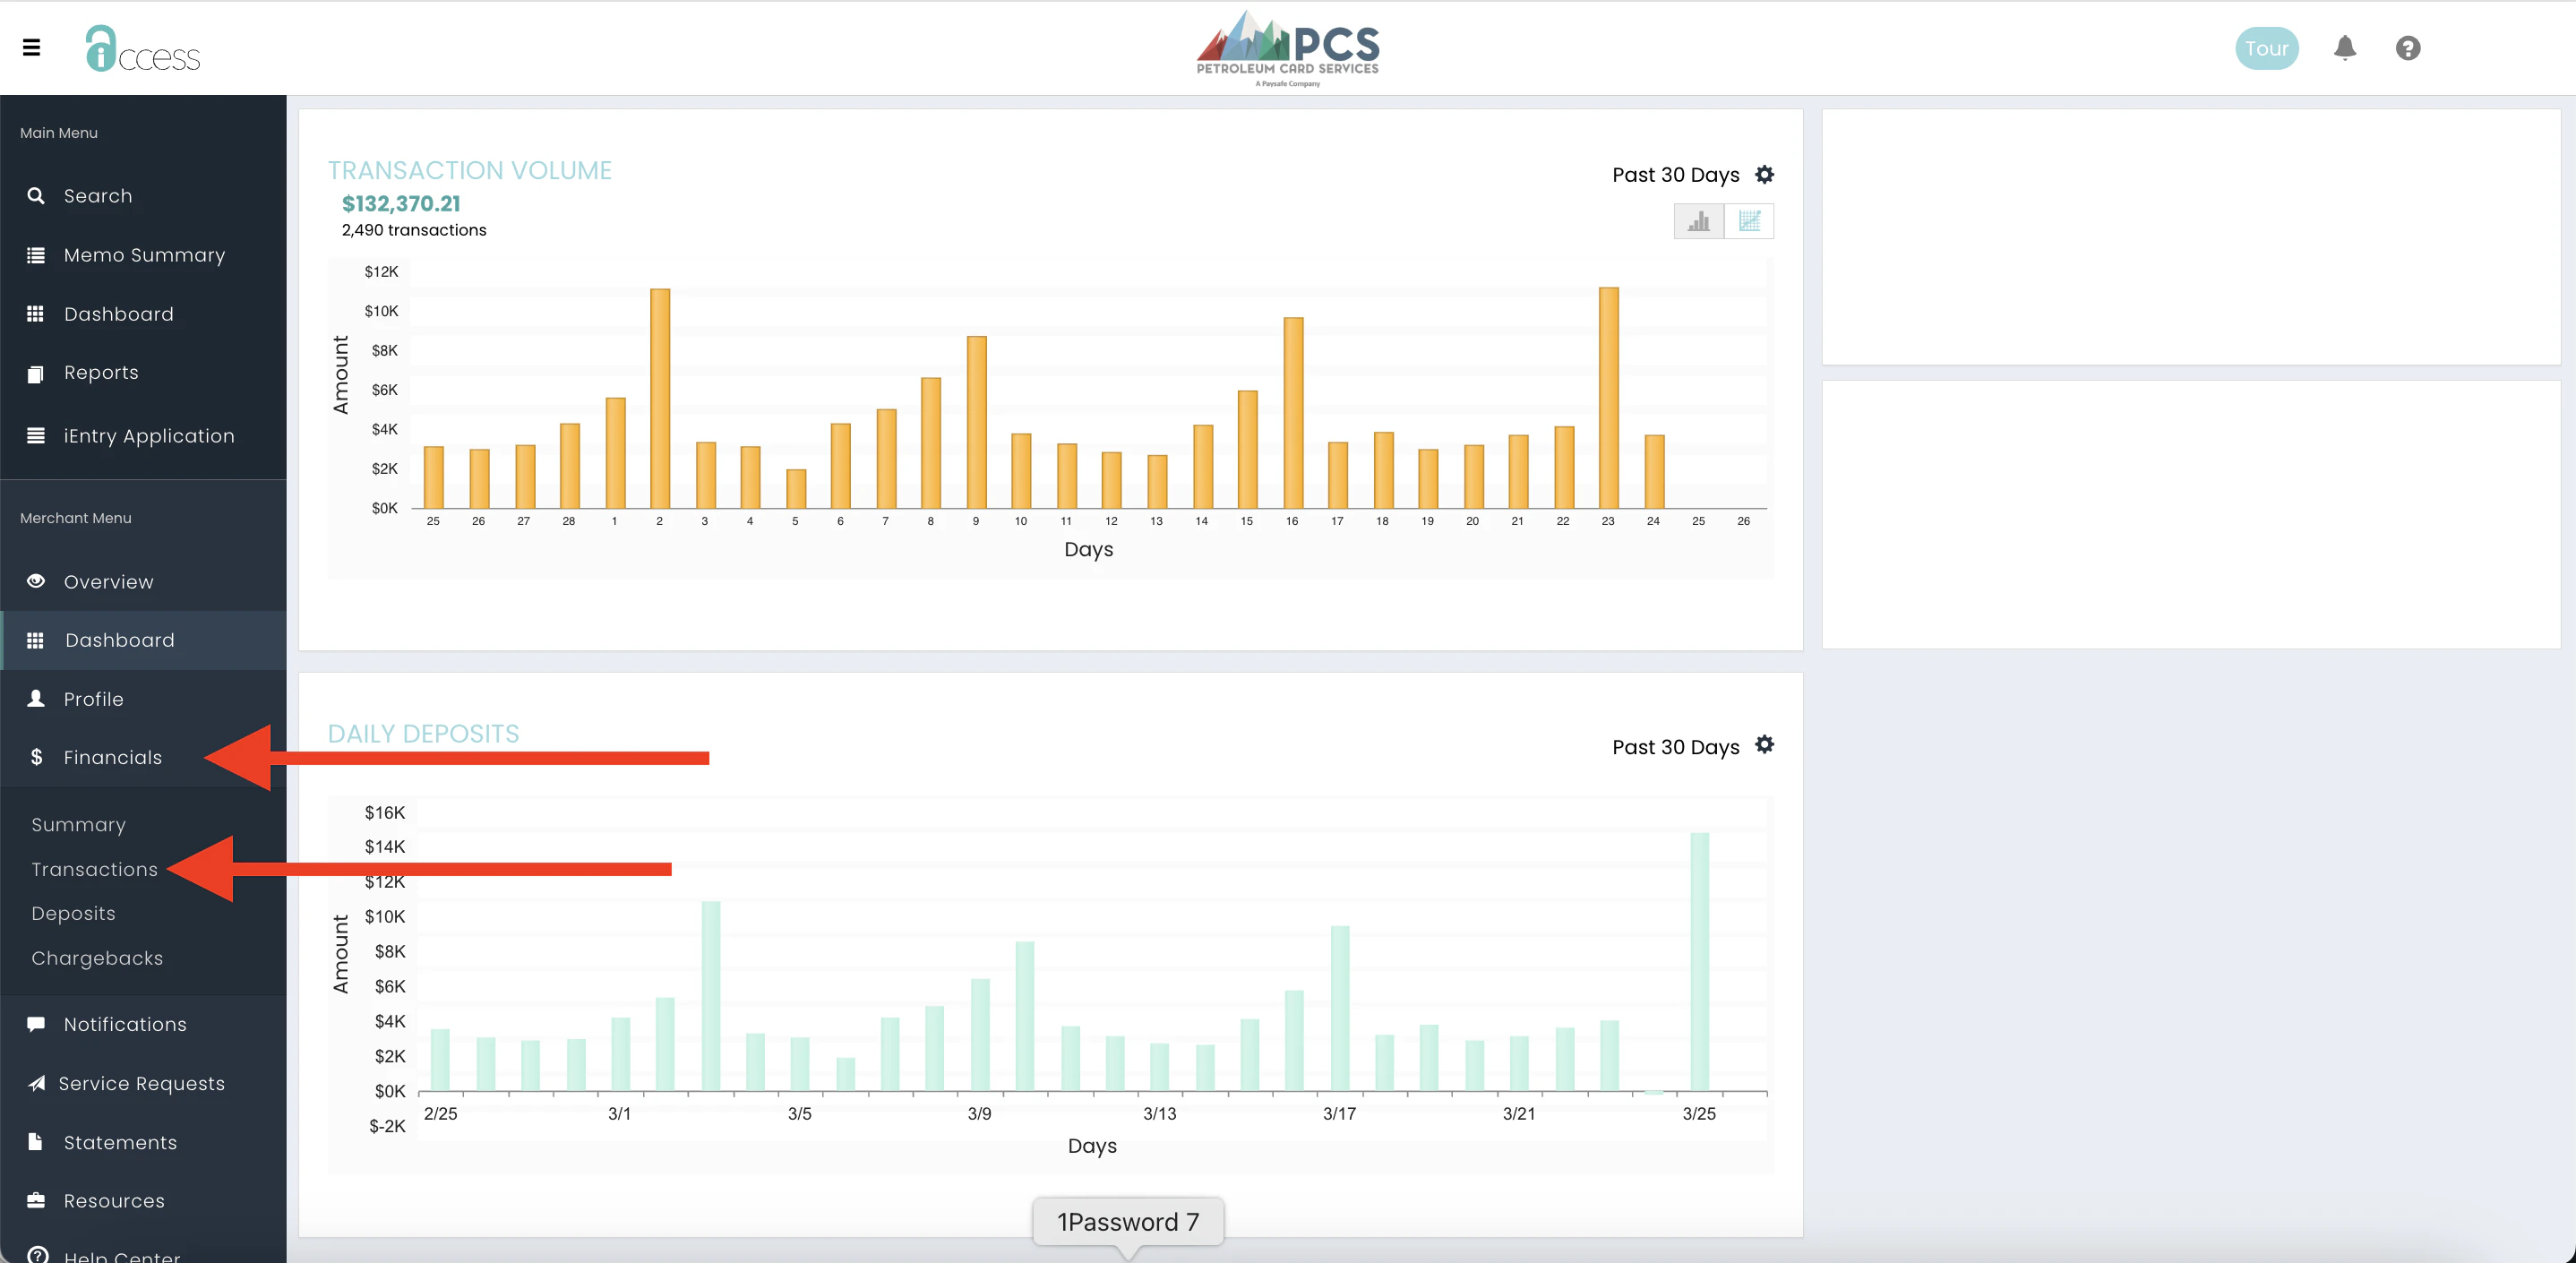This screenshot has width=2576, height=1263.
Task: Open Past 30 Days in Daily Deposits
Action: (1675, 747)
